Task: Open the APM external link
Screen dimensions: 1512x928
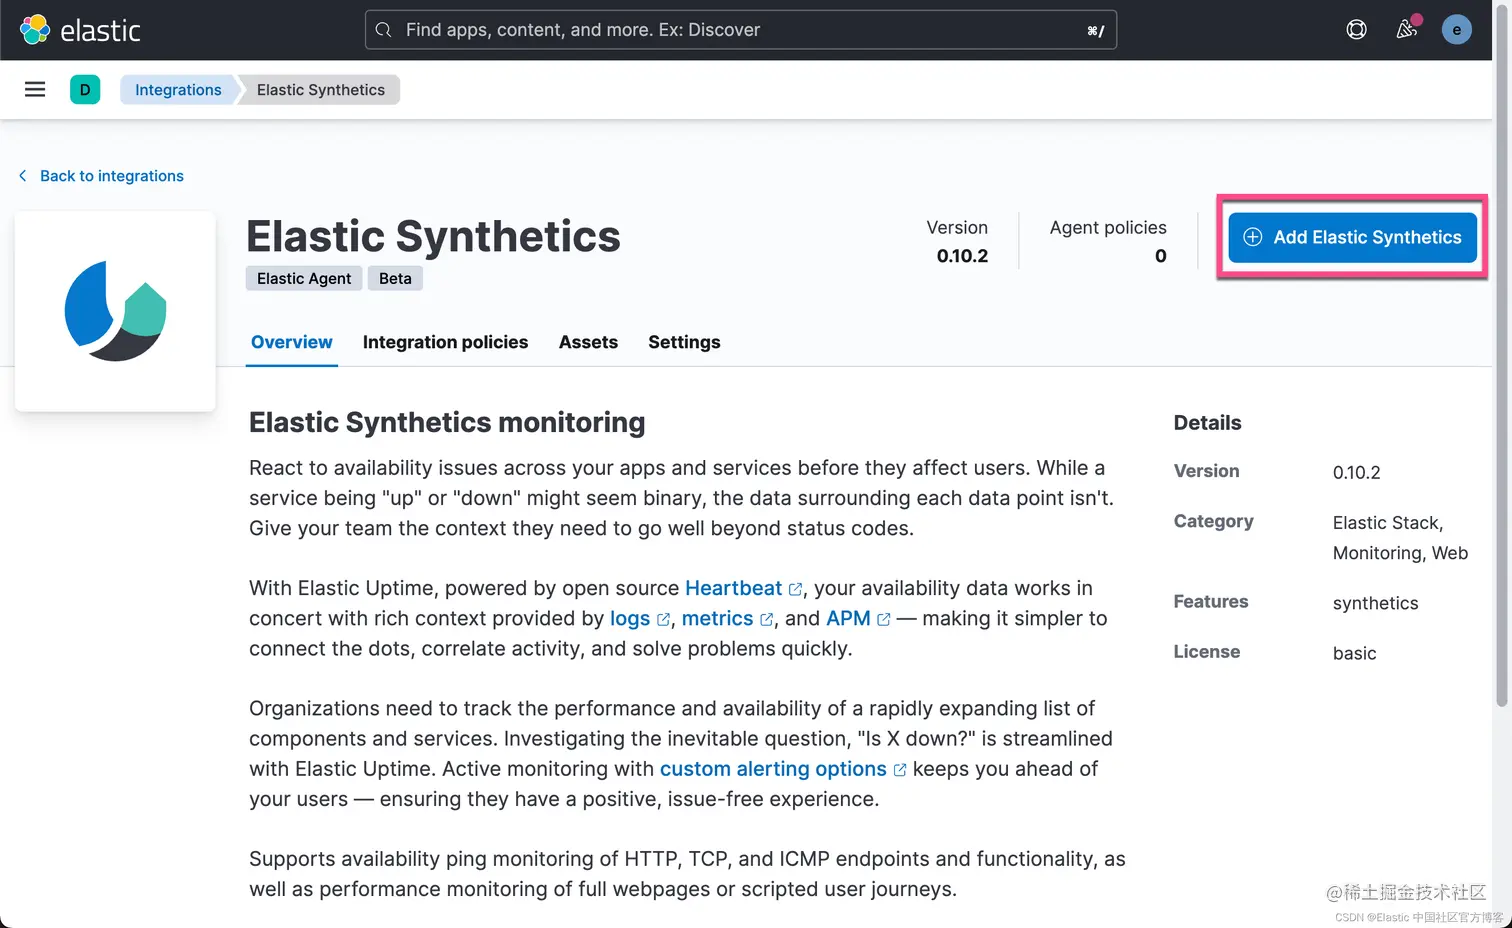Action: pyautogui.click(x=857, y=618)
